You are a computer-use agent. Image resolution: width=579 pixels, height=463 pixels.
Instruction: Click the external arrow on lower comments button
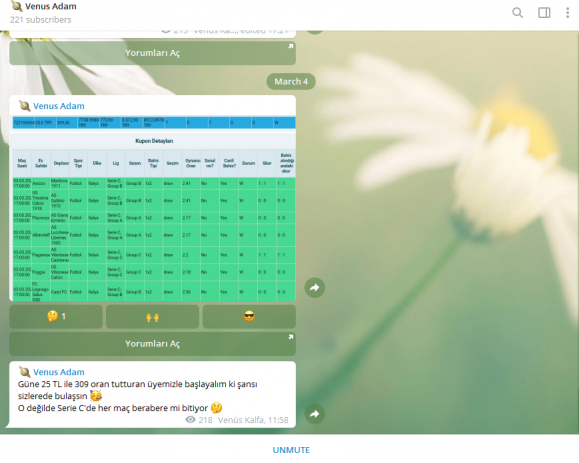(x=291, y=337)
